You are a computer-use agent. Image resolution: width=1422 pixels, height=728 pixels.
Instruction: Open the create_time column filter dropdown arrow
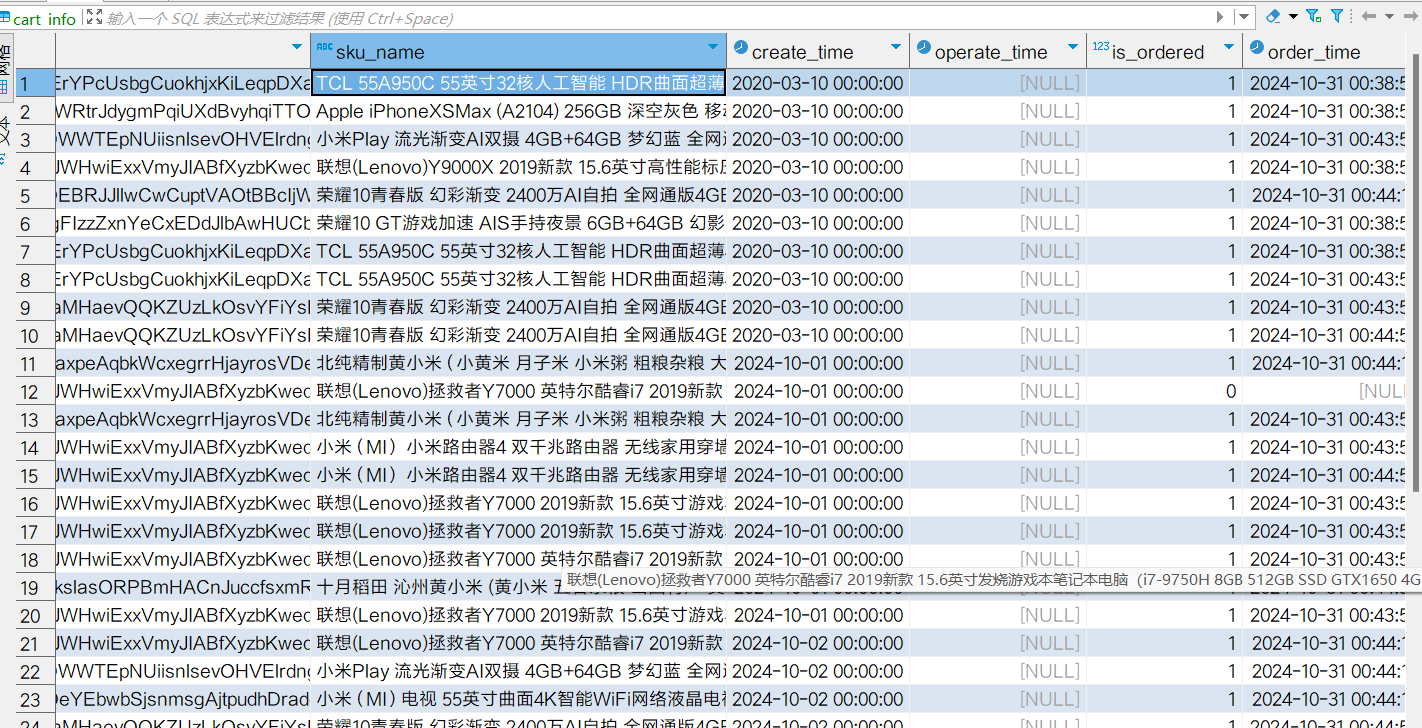(896, 47)
